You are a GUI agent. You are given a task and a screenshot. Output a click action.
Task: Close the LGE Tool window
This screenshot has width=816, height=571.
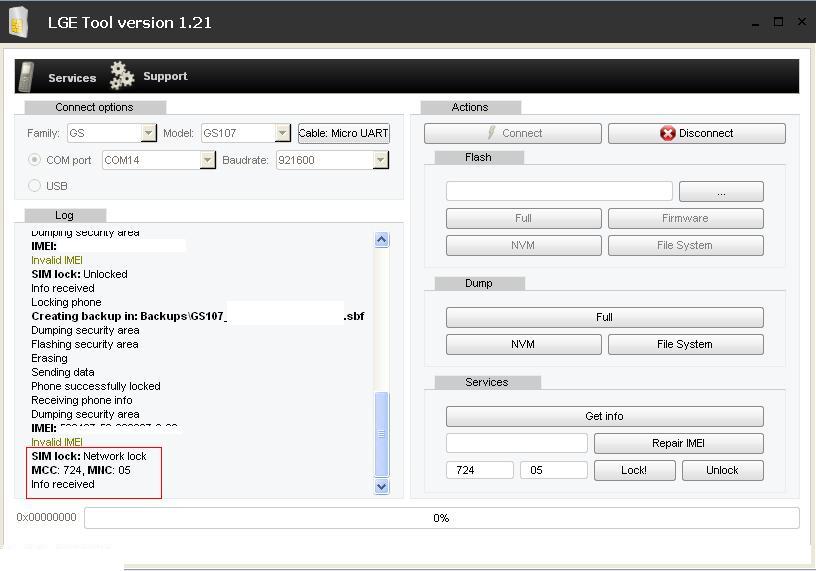coord(802,21)
